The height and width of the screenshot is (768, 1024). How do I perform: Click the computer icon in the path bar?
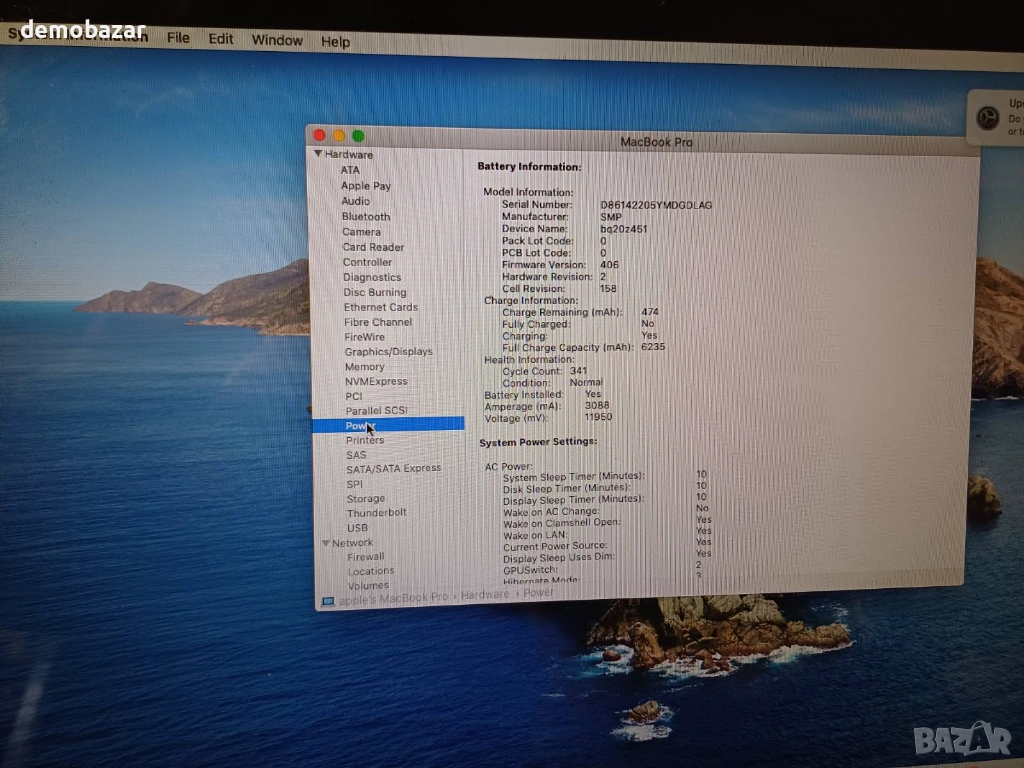(328, 601)
